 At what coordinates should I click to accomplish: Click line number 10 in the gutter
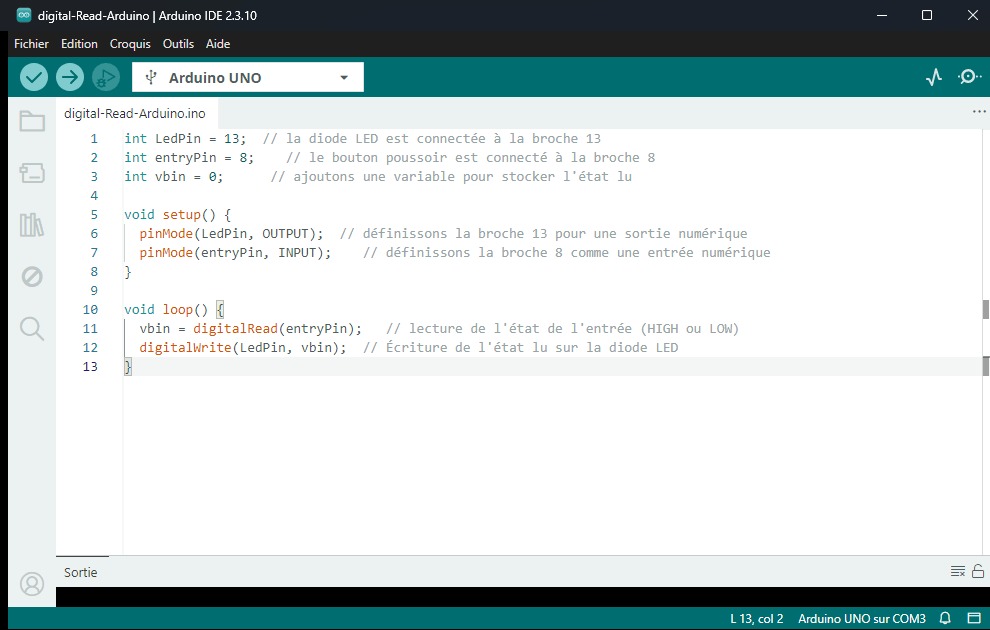pyautogui.click(x=90, y=309)
